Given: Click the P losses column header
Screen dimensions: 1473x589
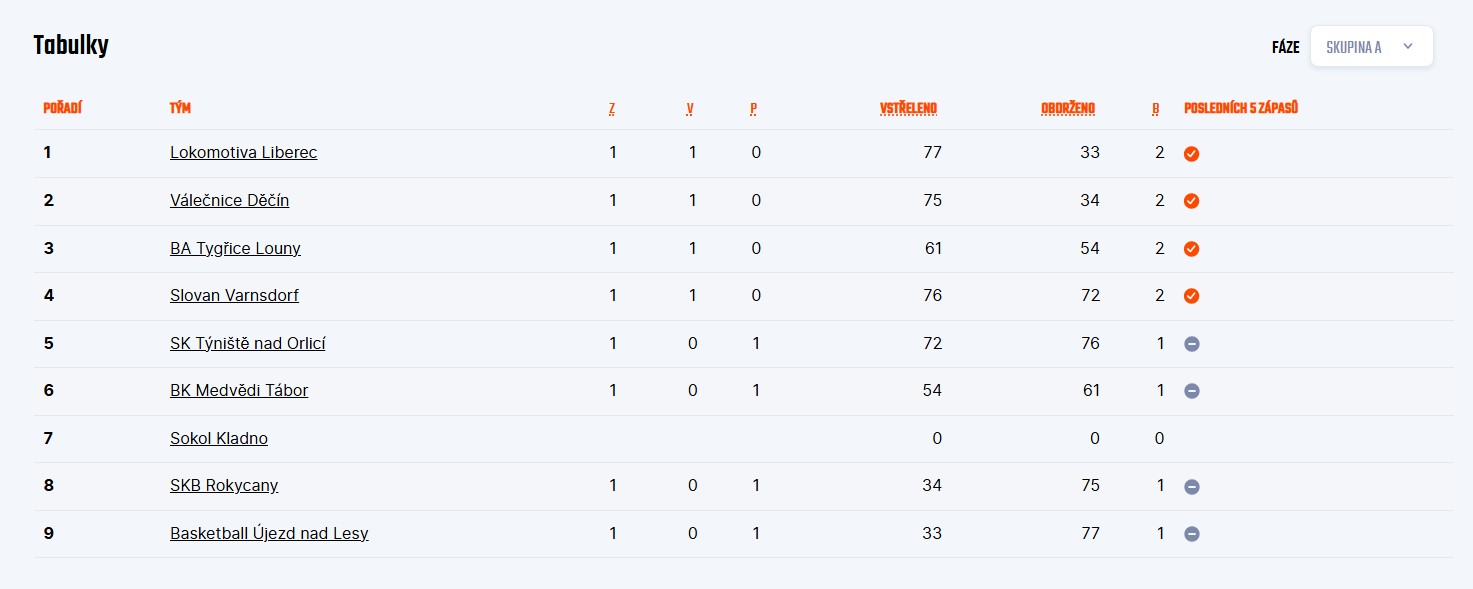Looking at the screenshot, I should click(753, 108).
